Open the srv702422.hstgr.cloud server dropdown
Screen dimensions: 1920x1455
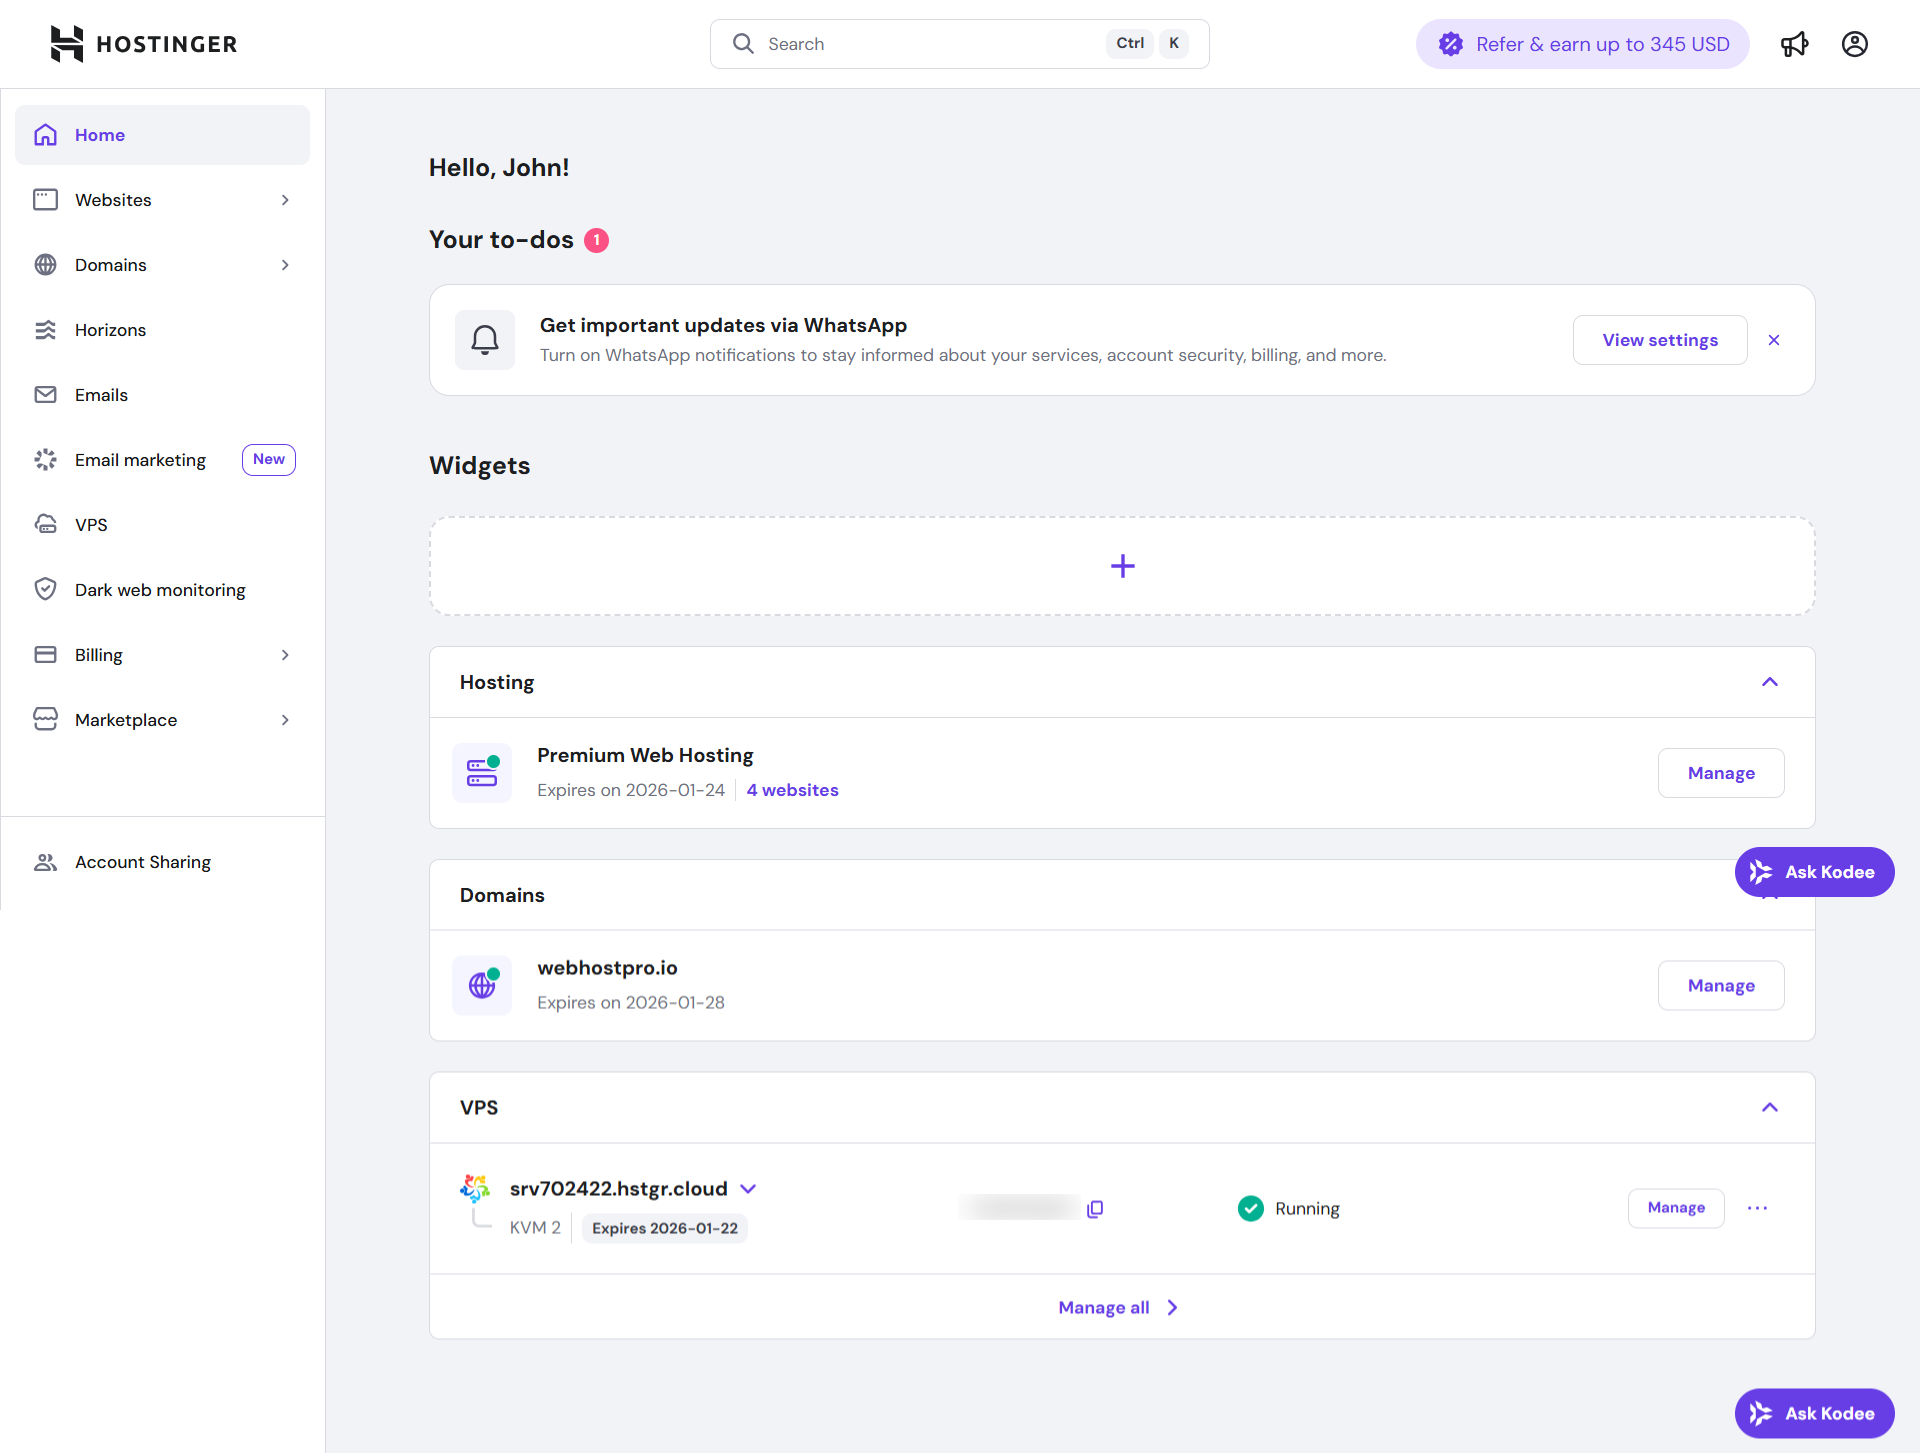tap(748, 1189)
